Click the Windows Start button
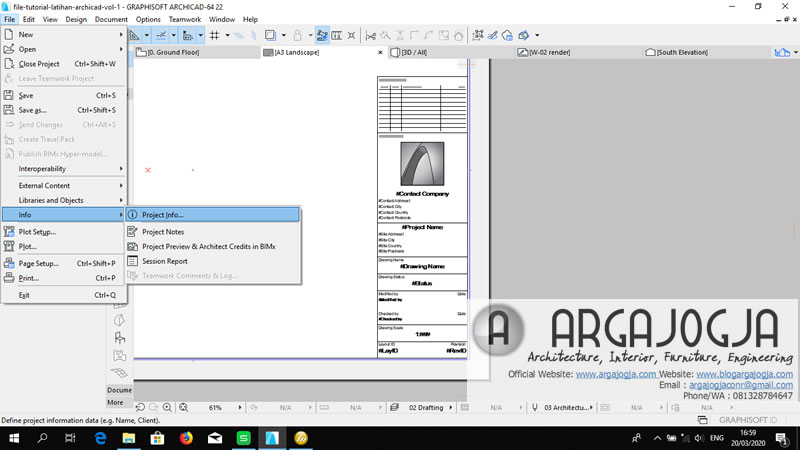This screenshot has height=450, width=800. point(14,438)
